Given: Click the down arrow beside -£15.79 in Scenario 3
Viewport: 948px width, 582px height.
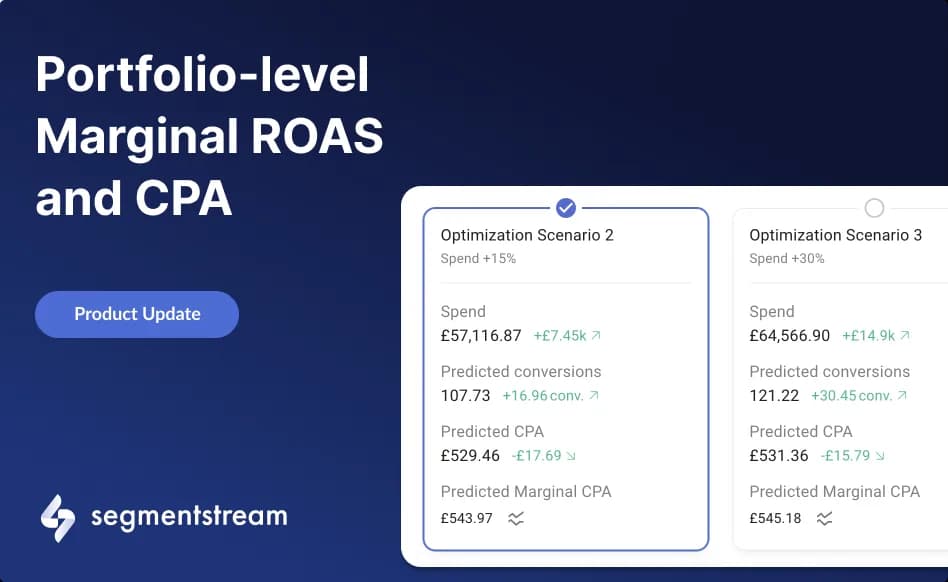Looking at the screenshot, I should [880, 456].
